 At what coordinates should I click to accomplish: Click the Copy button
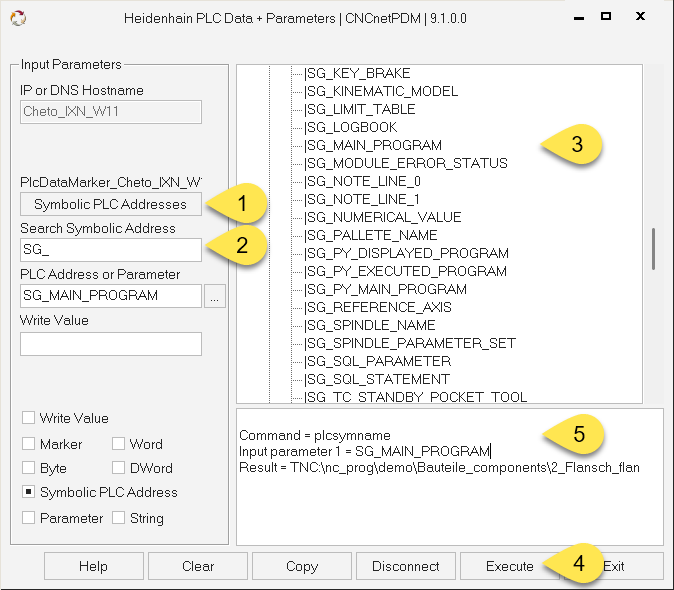click(x=302, y=566)
